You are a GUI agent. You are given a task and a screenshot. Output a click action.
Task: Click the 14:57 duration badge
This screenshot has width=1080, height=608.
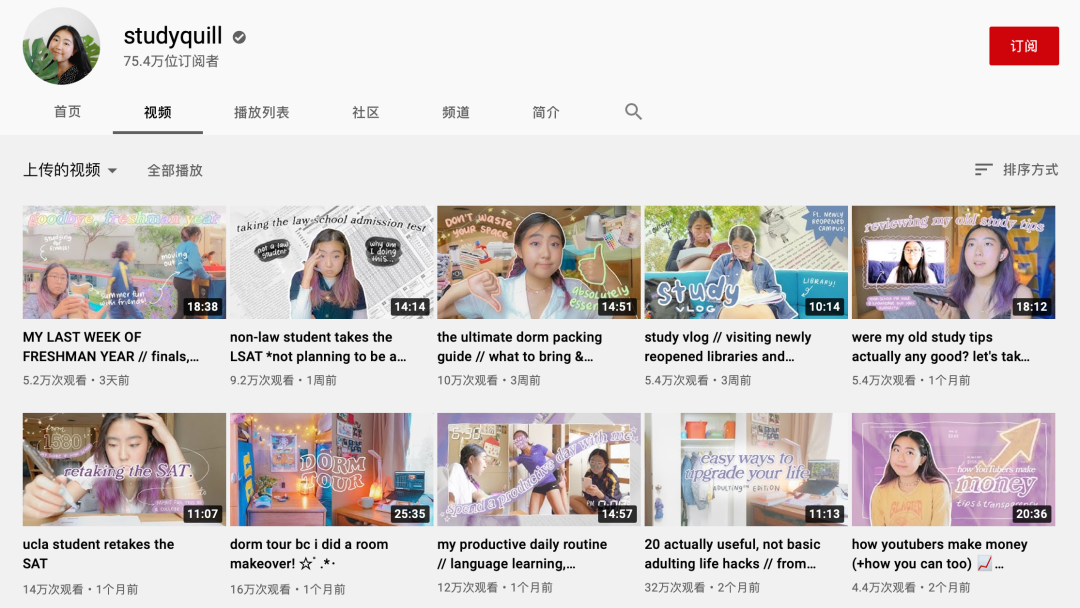(x=616, y=514)
